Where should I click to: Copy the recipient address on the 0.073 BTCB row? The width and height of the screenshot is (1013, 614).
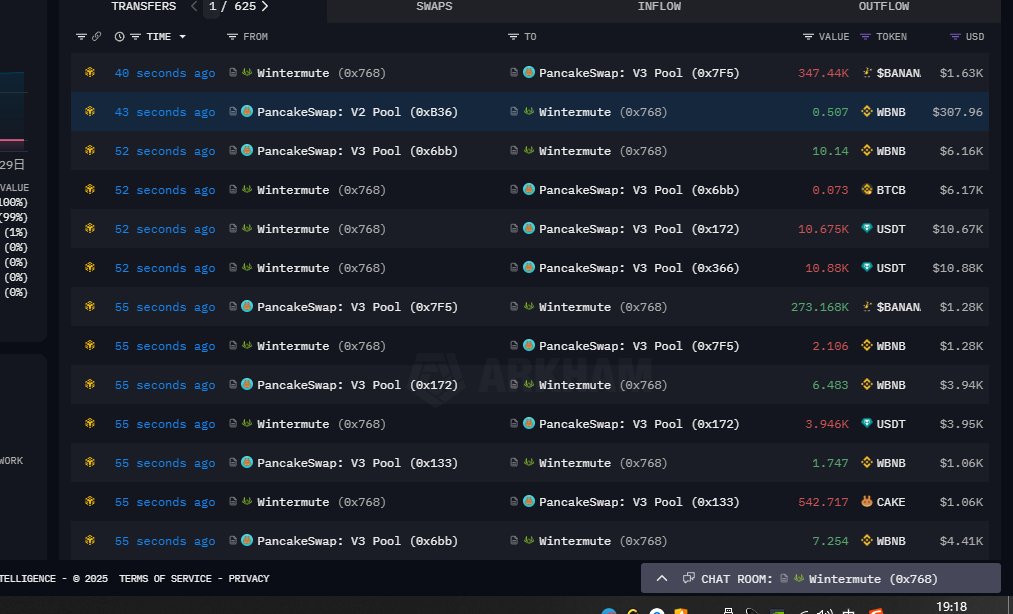point(514,189)
